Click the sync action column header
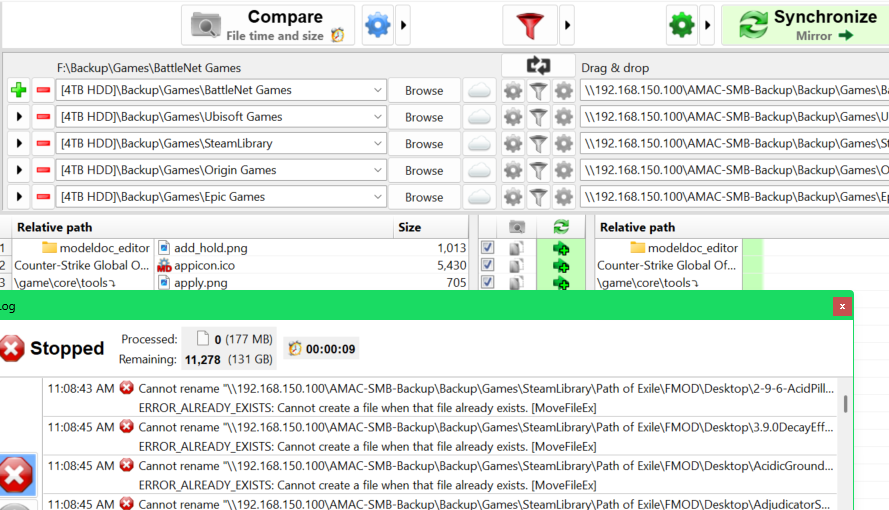 tap(561, 227)
